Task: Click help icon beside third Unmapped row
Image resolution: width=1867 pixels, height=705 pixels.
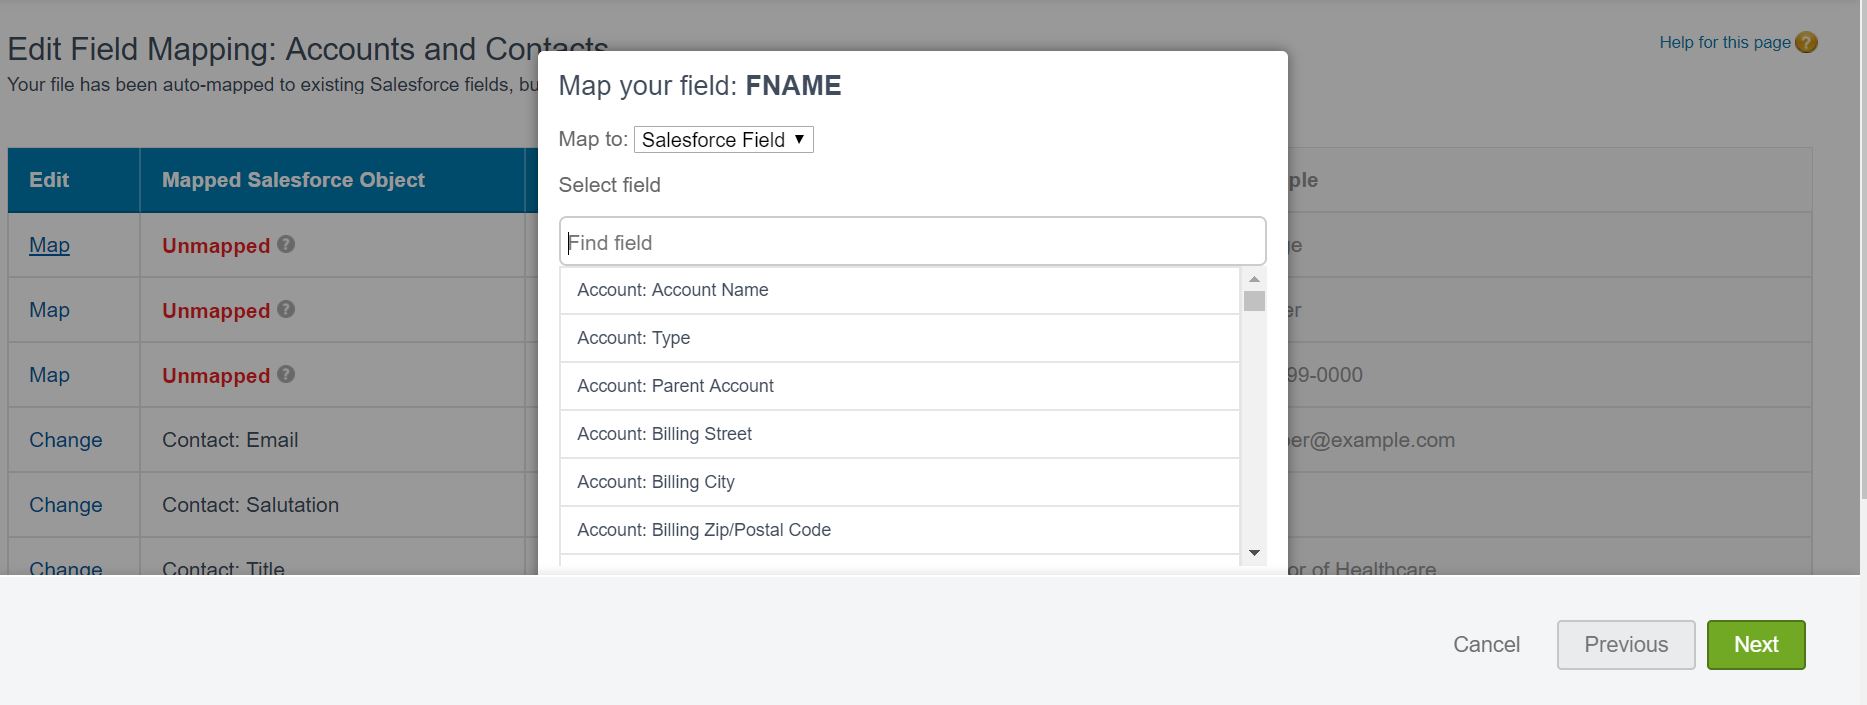Action: (286, 374)
